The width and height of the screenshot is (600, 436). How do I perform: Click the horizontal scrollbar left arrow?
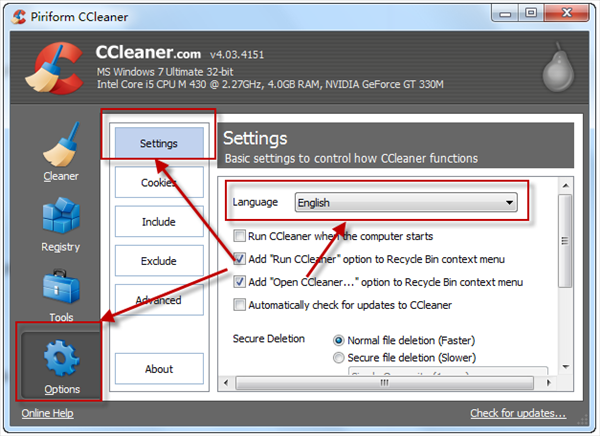click(226, 382)
